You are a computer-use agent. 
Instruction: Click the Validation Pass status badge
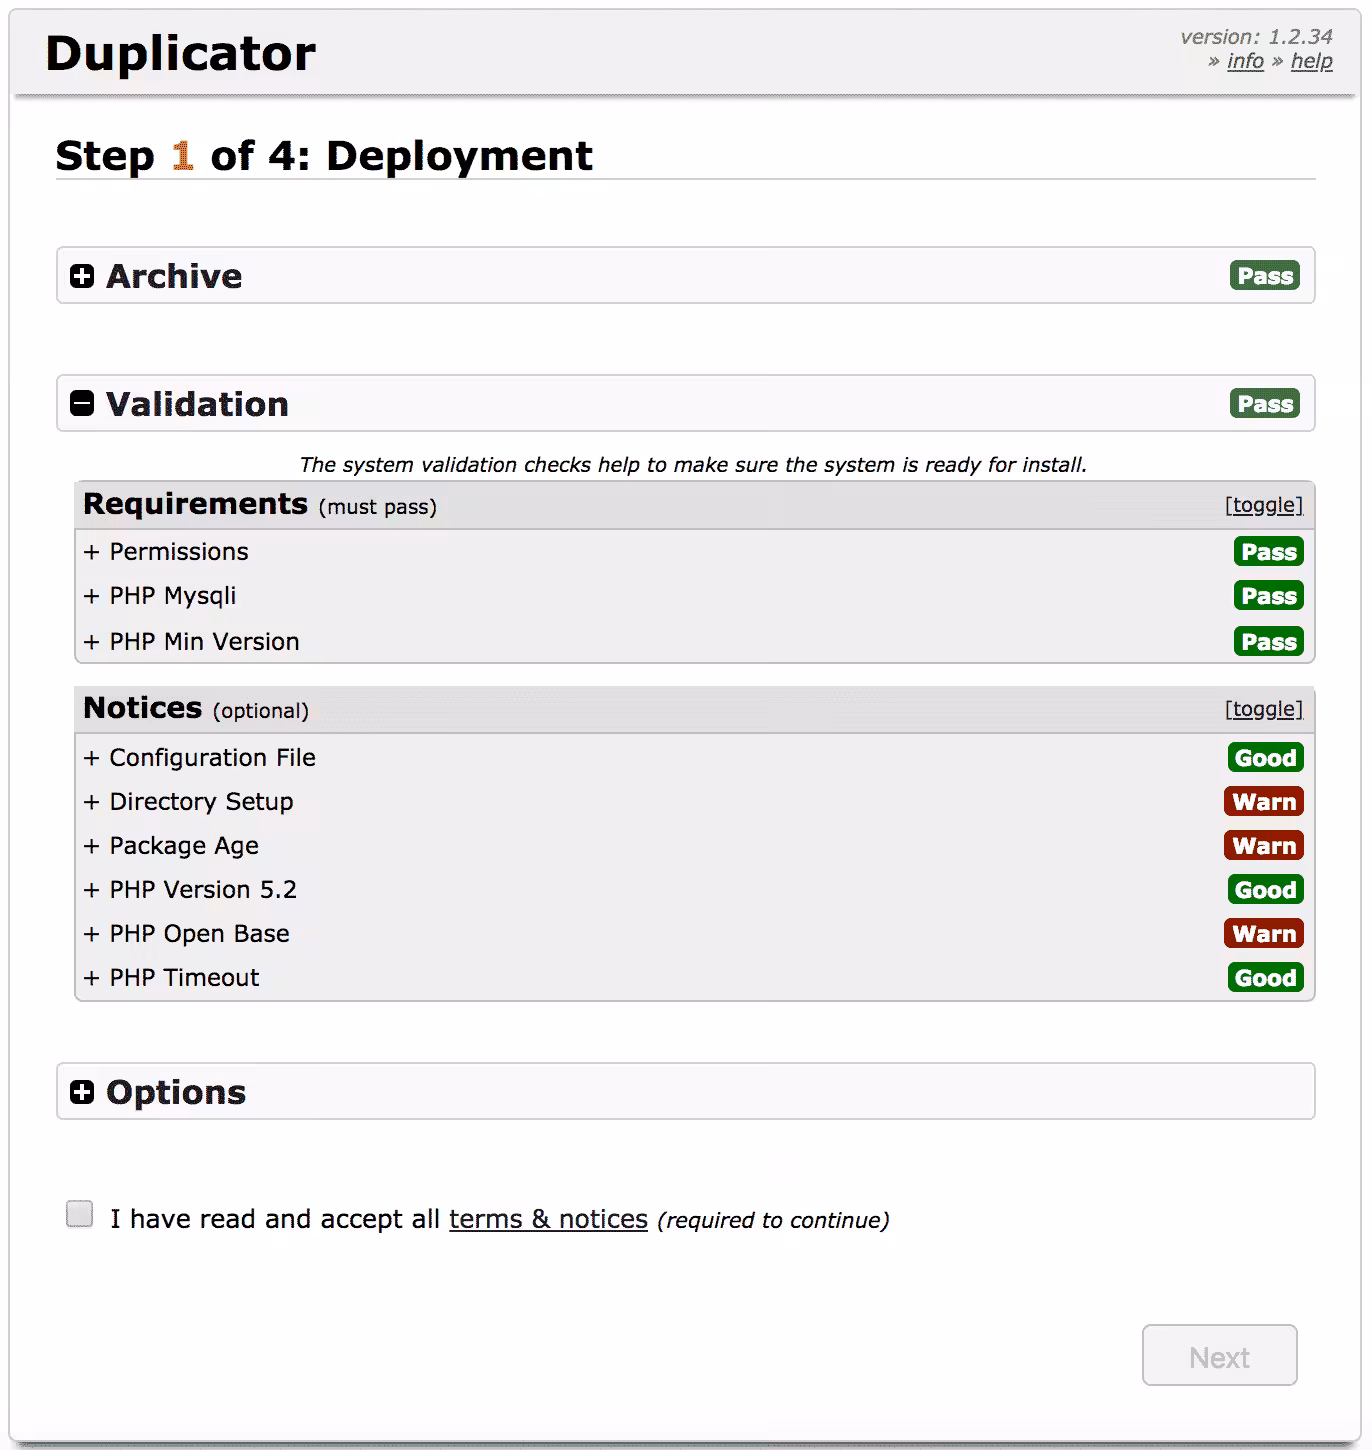point(1265,404)
